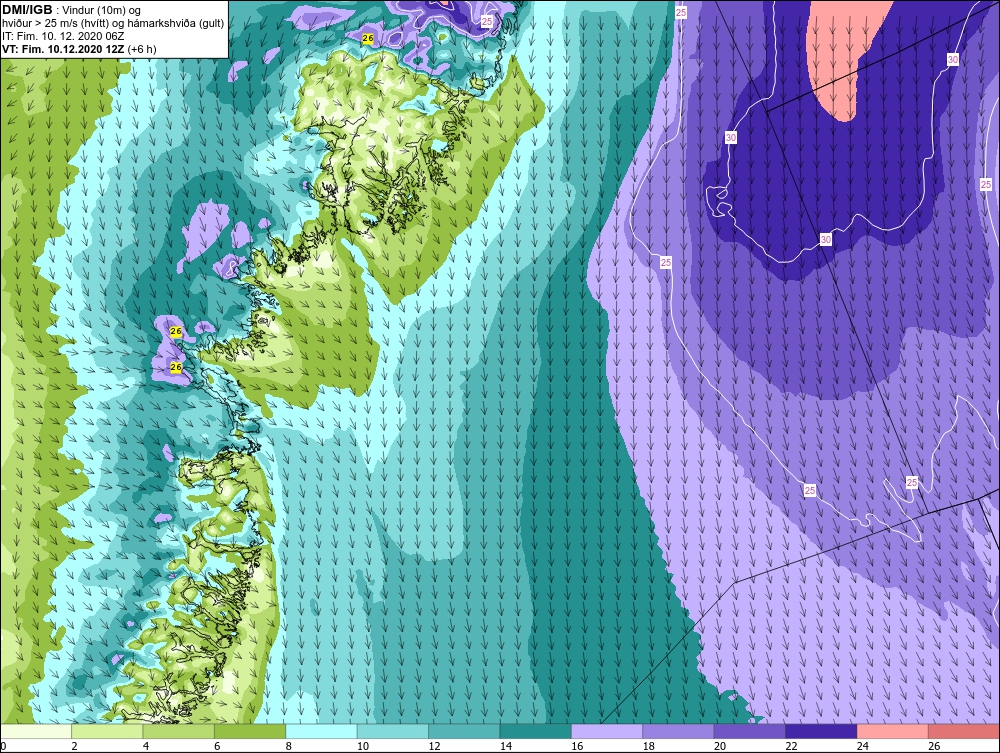Click the 16–18 m/s lavender legend swatch
Viewport: 1000px width, 753px height.
tap(607, 731)
